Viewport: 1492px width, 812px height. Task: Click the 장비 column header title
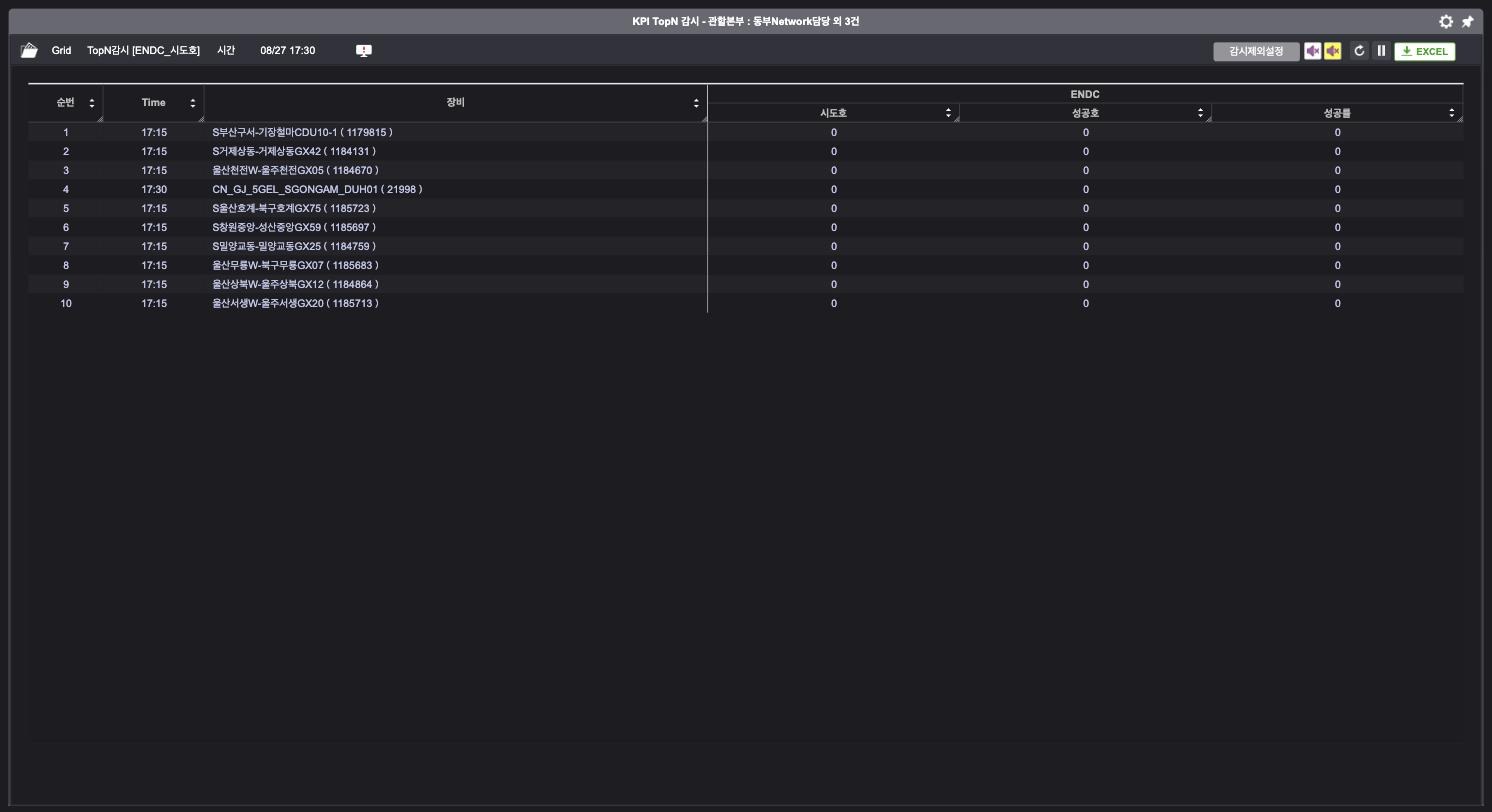click(x=455, y=102)
